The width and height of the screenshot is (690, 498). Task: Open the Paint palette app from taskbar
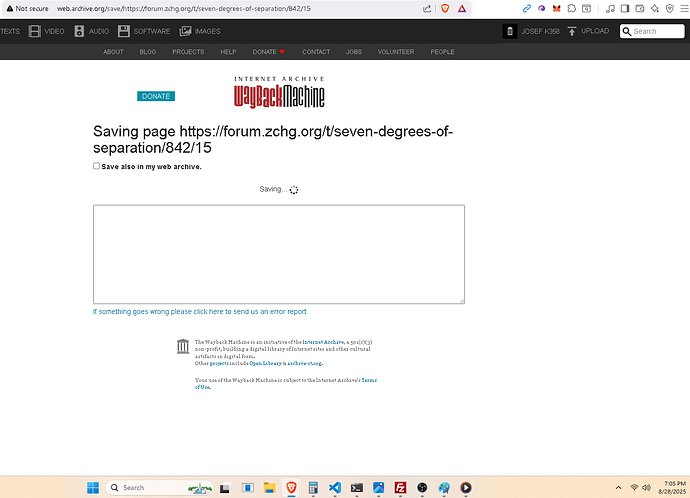444,487
